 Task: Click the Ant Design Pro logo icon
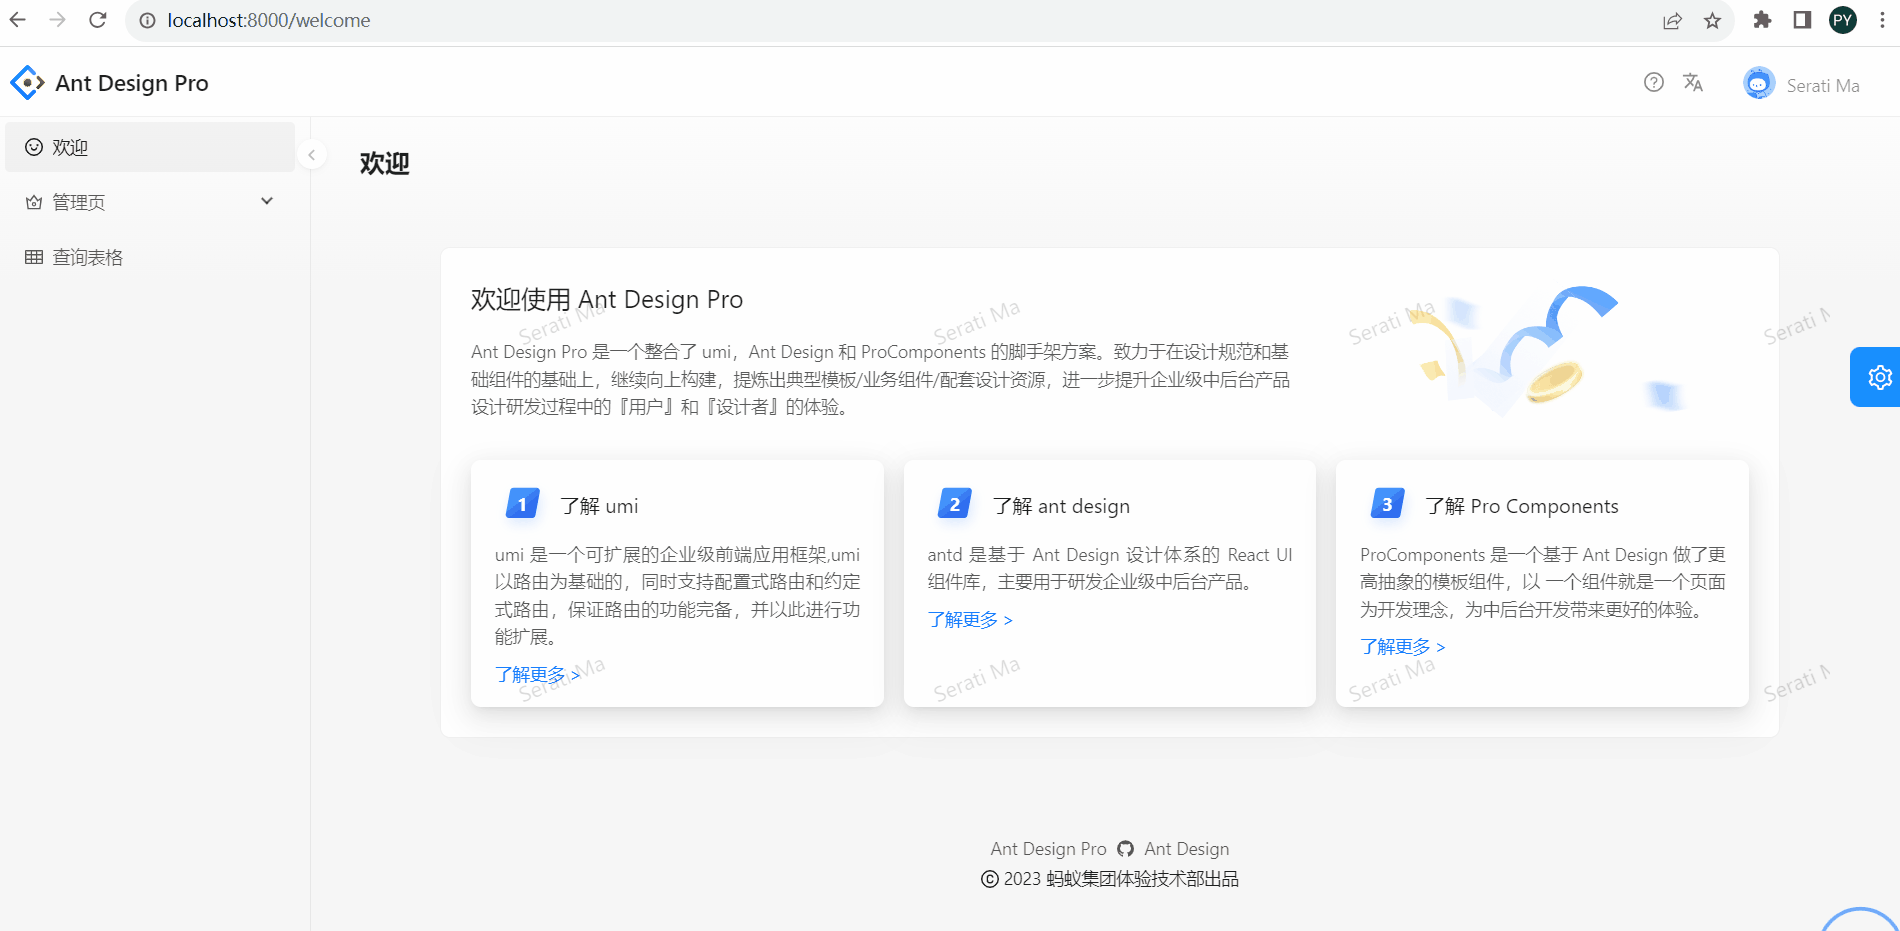pyautogui.click(x=27, y=83)
